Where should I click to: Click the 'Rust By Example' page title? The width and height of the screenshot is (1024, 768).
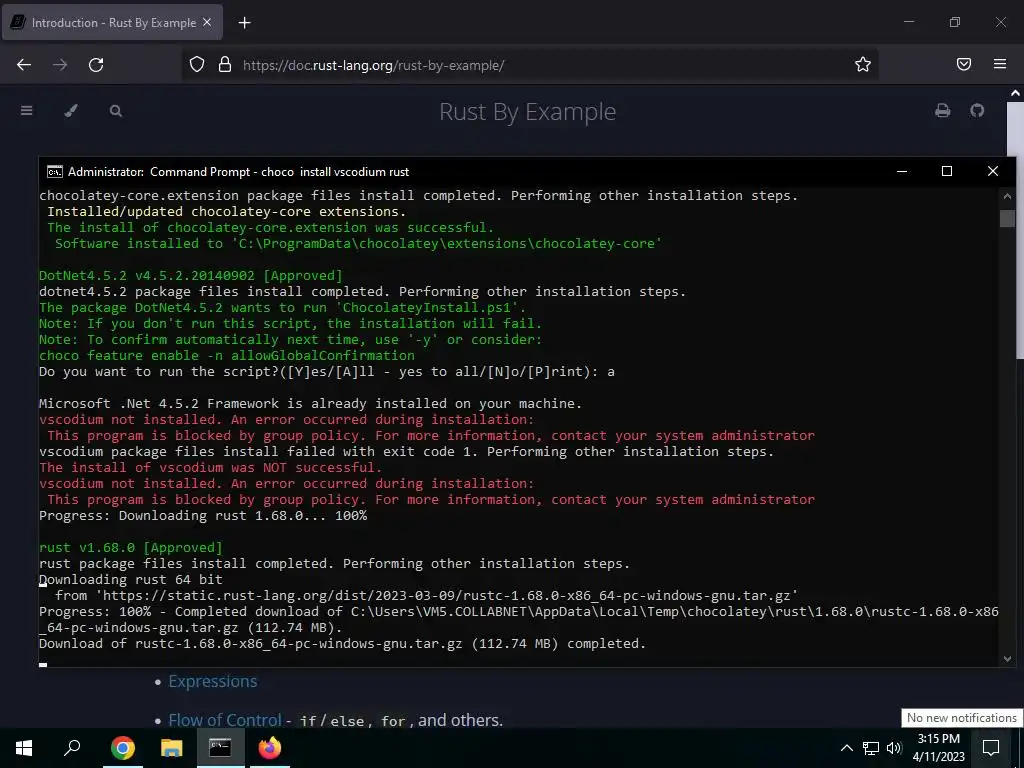527,112
